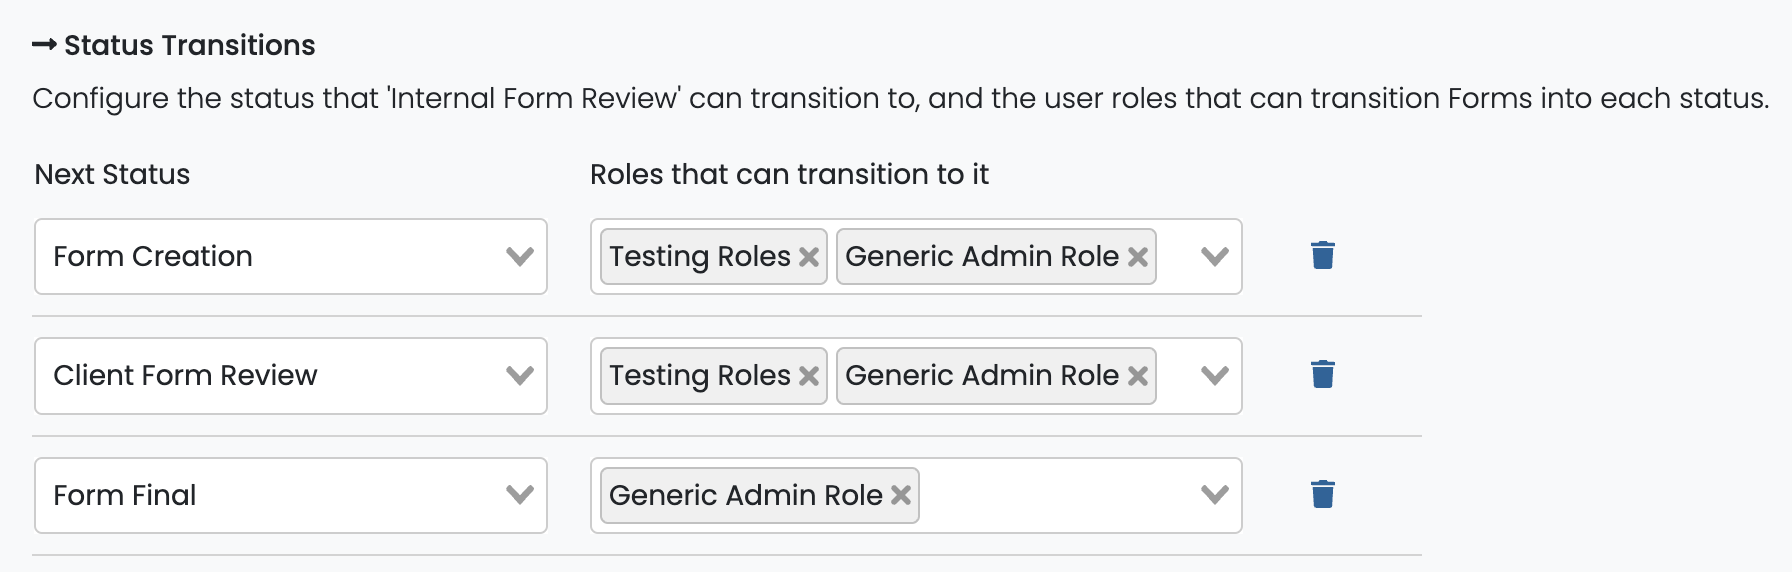This screenshot has width=1792, height=572.
Task: Delete the Form Final transition row
Action: tap(1322, 494)
